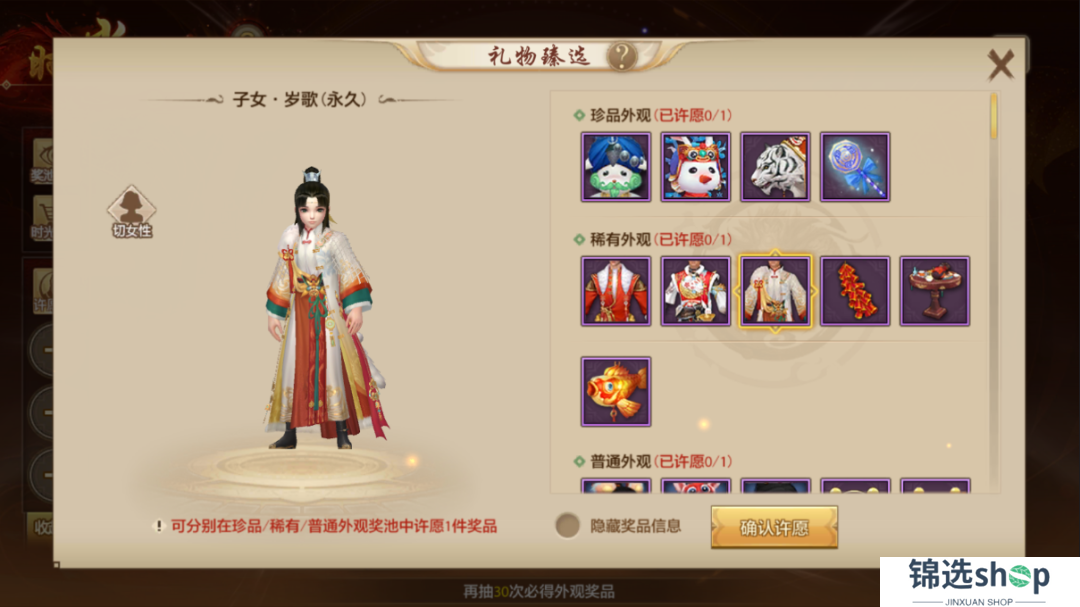Select the red robe outfit in rare rewards

(616, 291)
